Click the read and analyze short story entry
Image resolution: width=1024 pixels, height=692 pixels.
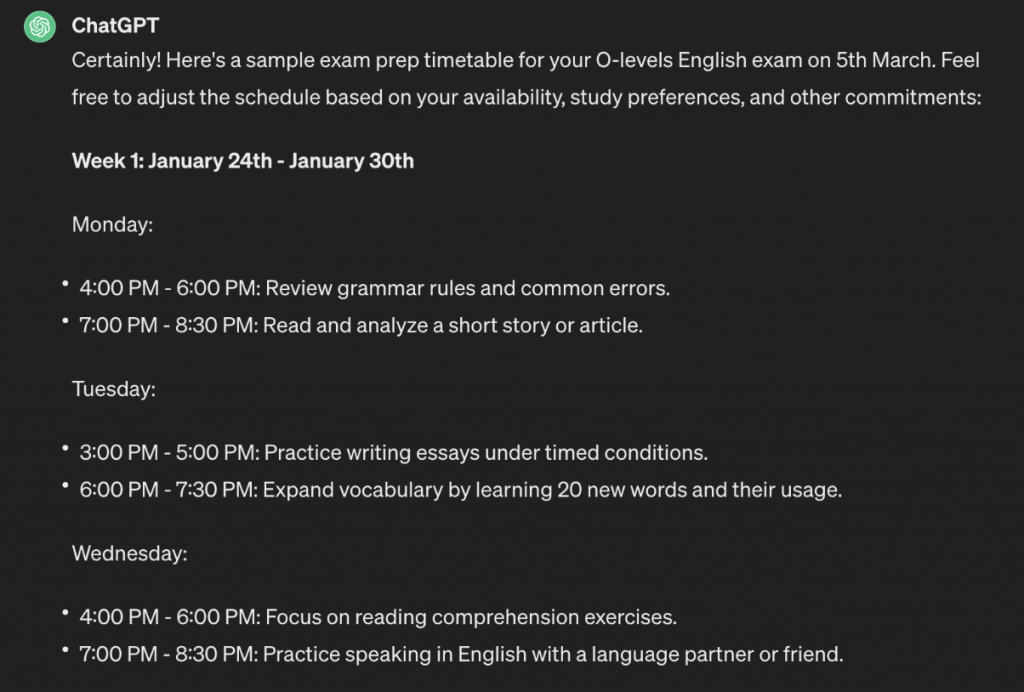tap(360, 325)
